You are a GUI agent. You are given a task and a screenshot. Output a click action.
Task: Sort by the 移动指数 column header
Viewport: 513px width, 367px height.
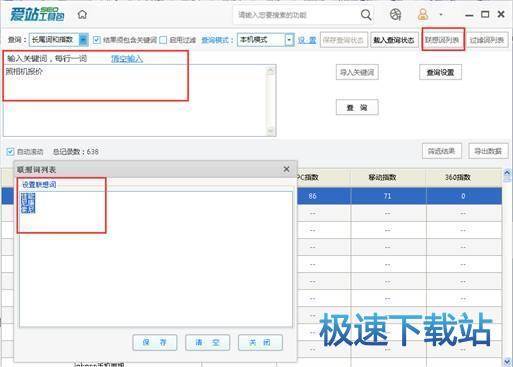click(388, 177)
